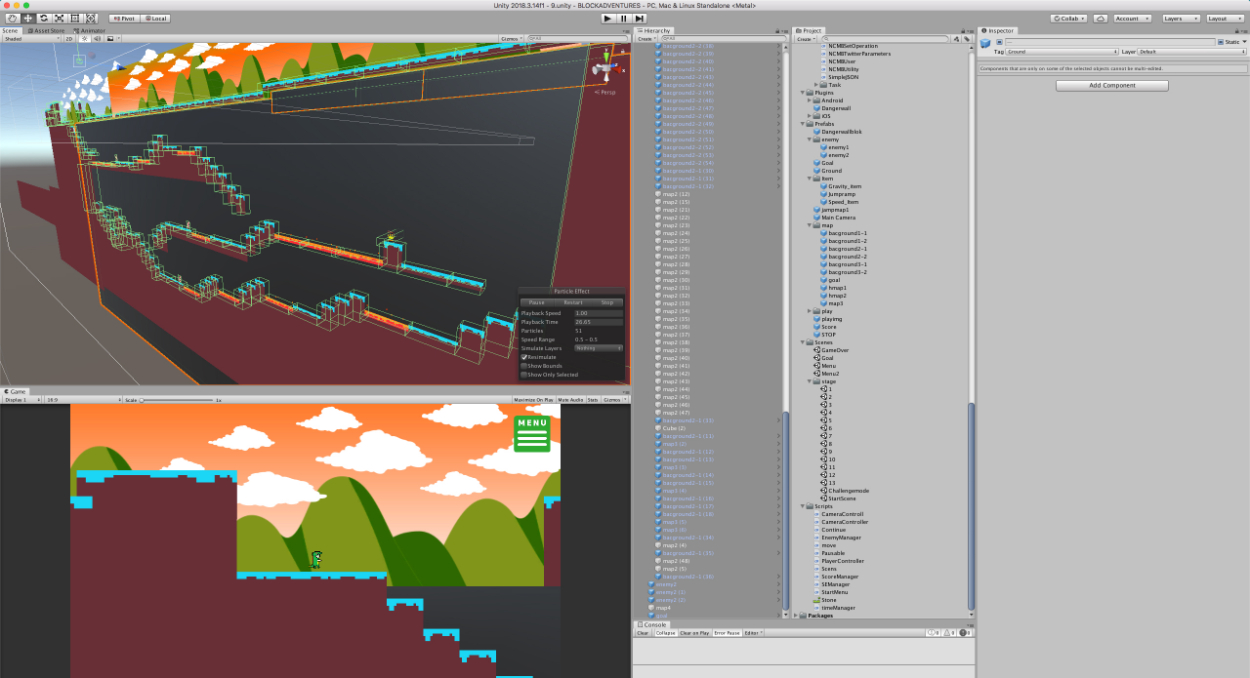
Task: Click Restart in the Particle Effect panel
Action: (x=573, y=302)
